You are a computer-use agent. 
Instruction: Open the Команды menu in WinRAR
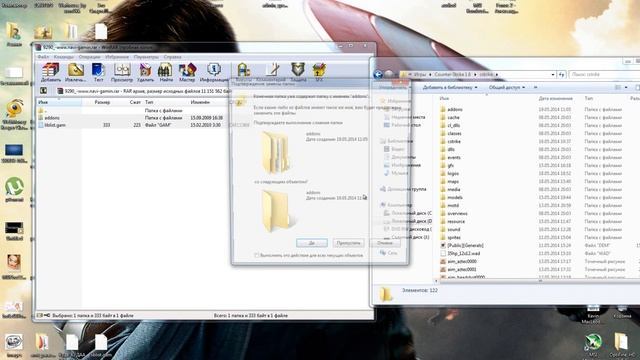[64, 57]
